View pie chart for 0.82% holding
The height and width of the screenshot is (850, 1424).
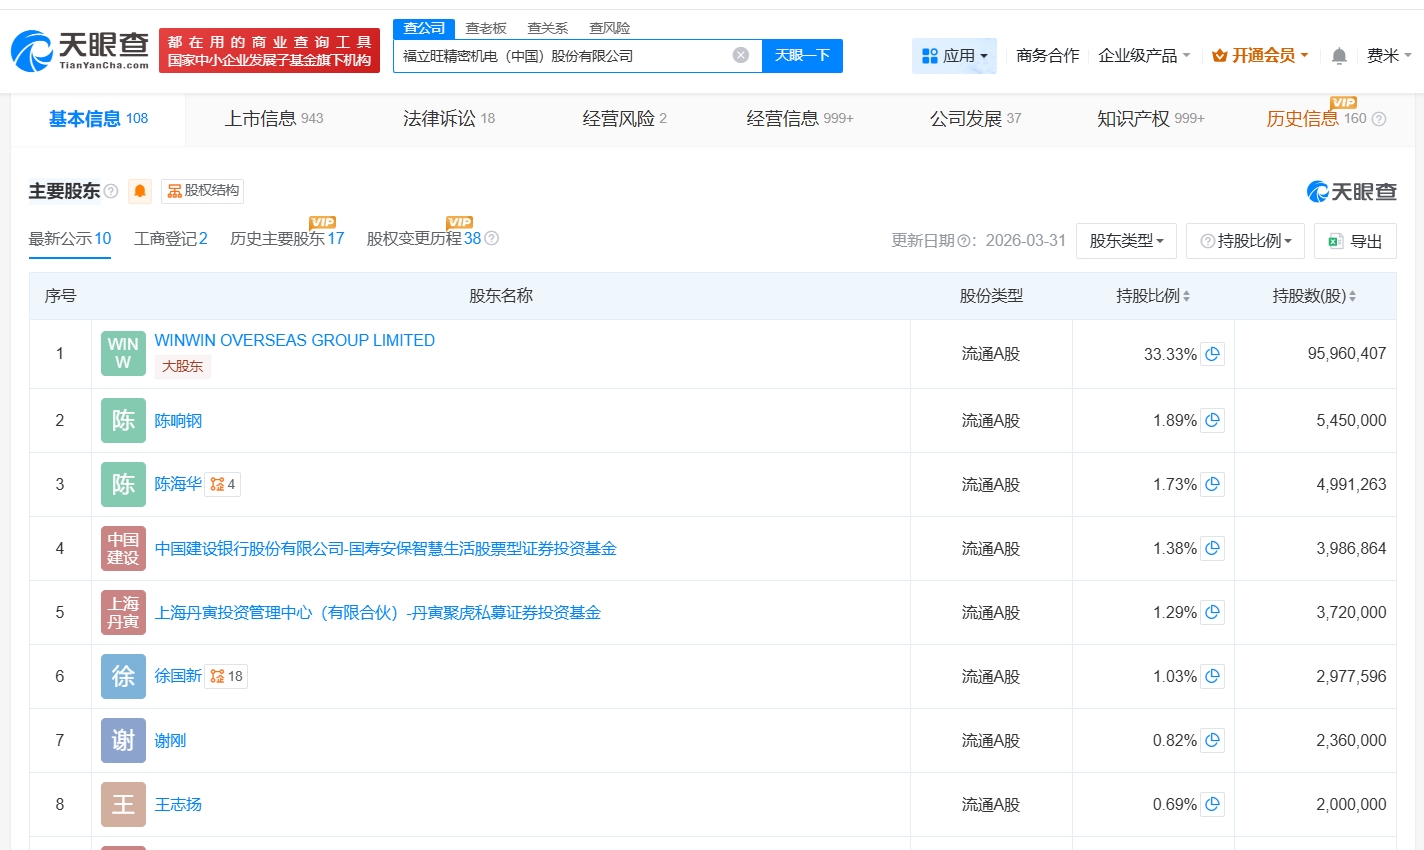point(1212,741)
